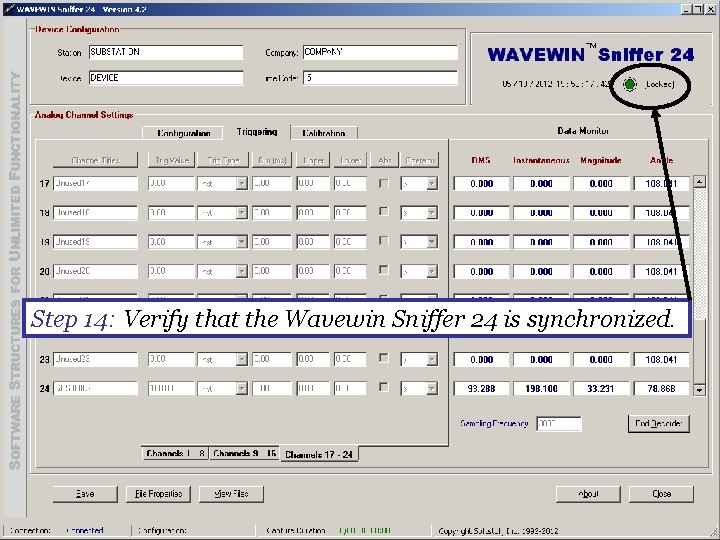This screenshot has height=540, width=720.
Task: Toggle the Abs checkbox for channel 24
Action: pyautogui.click(x=383, y=388)
